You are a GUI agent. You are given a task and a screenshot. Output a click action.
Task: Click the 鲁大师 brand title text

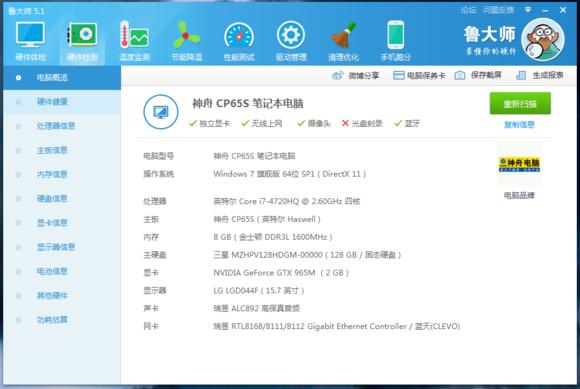click(x=489, y=34)
